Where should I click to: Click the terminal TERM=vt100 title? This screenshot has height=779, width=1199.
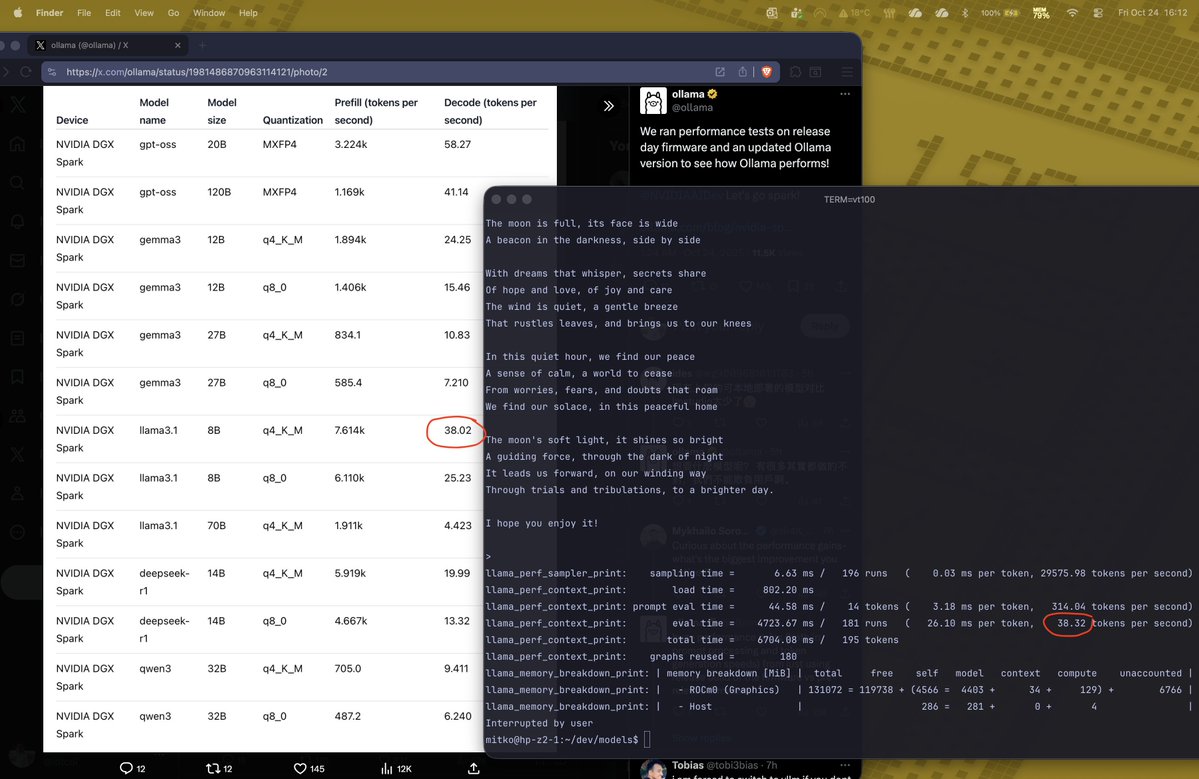849,200
